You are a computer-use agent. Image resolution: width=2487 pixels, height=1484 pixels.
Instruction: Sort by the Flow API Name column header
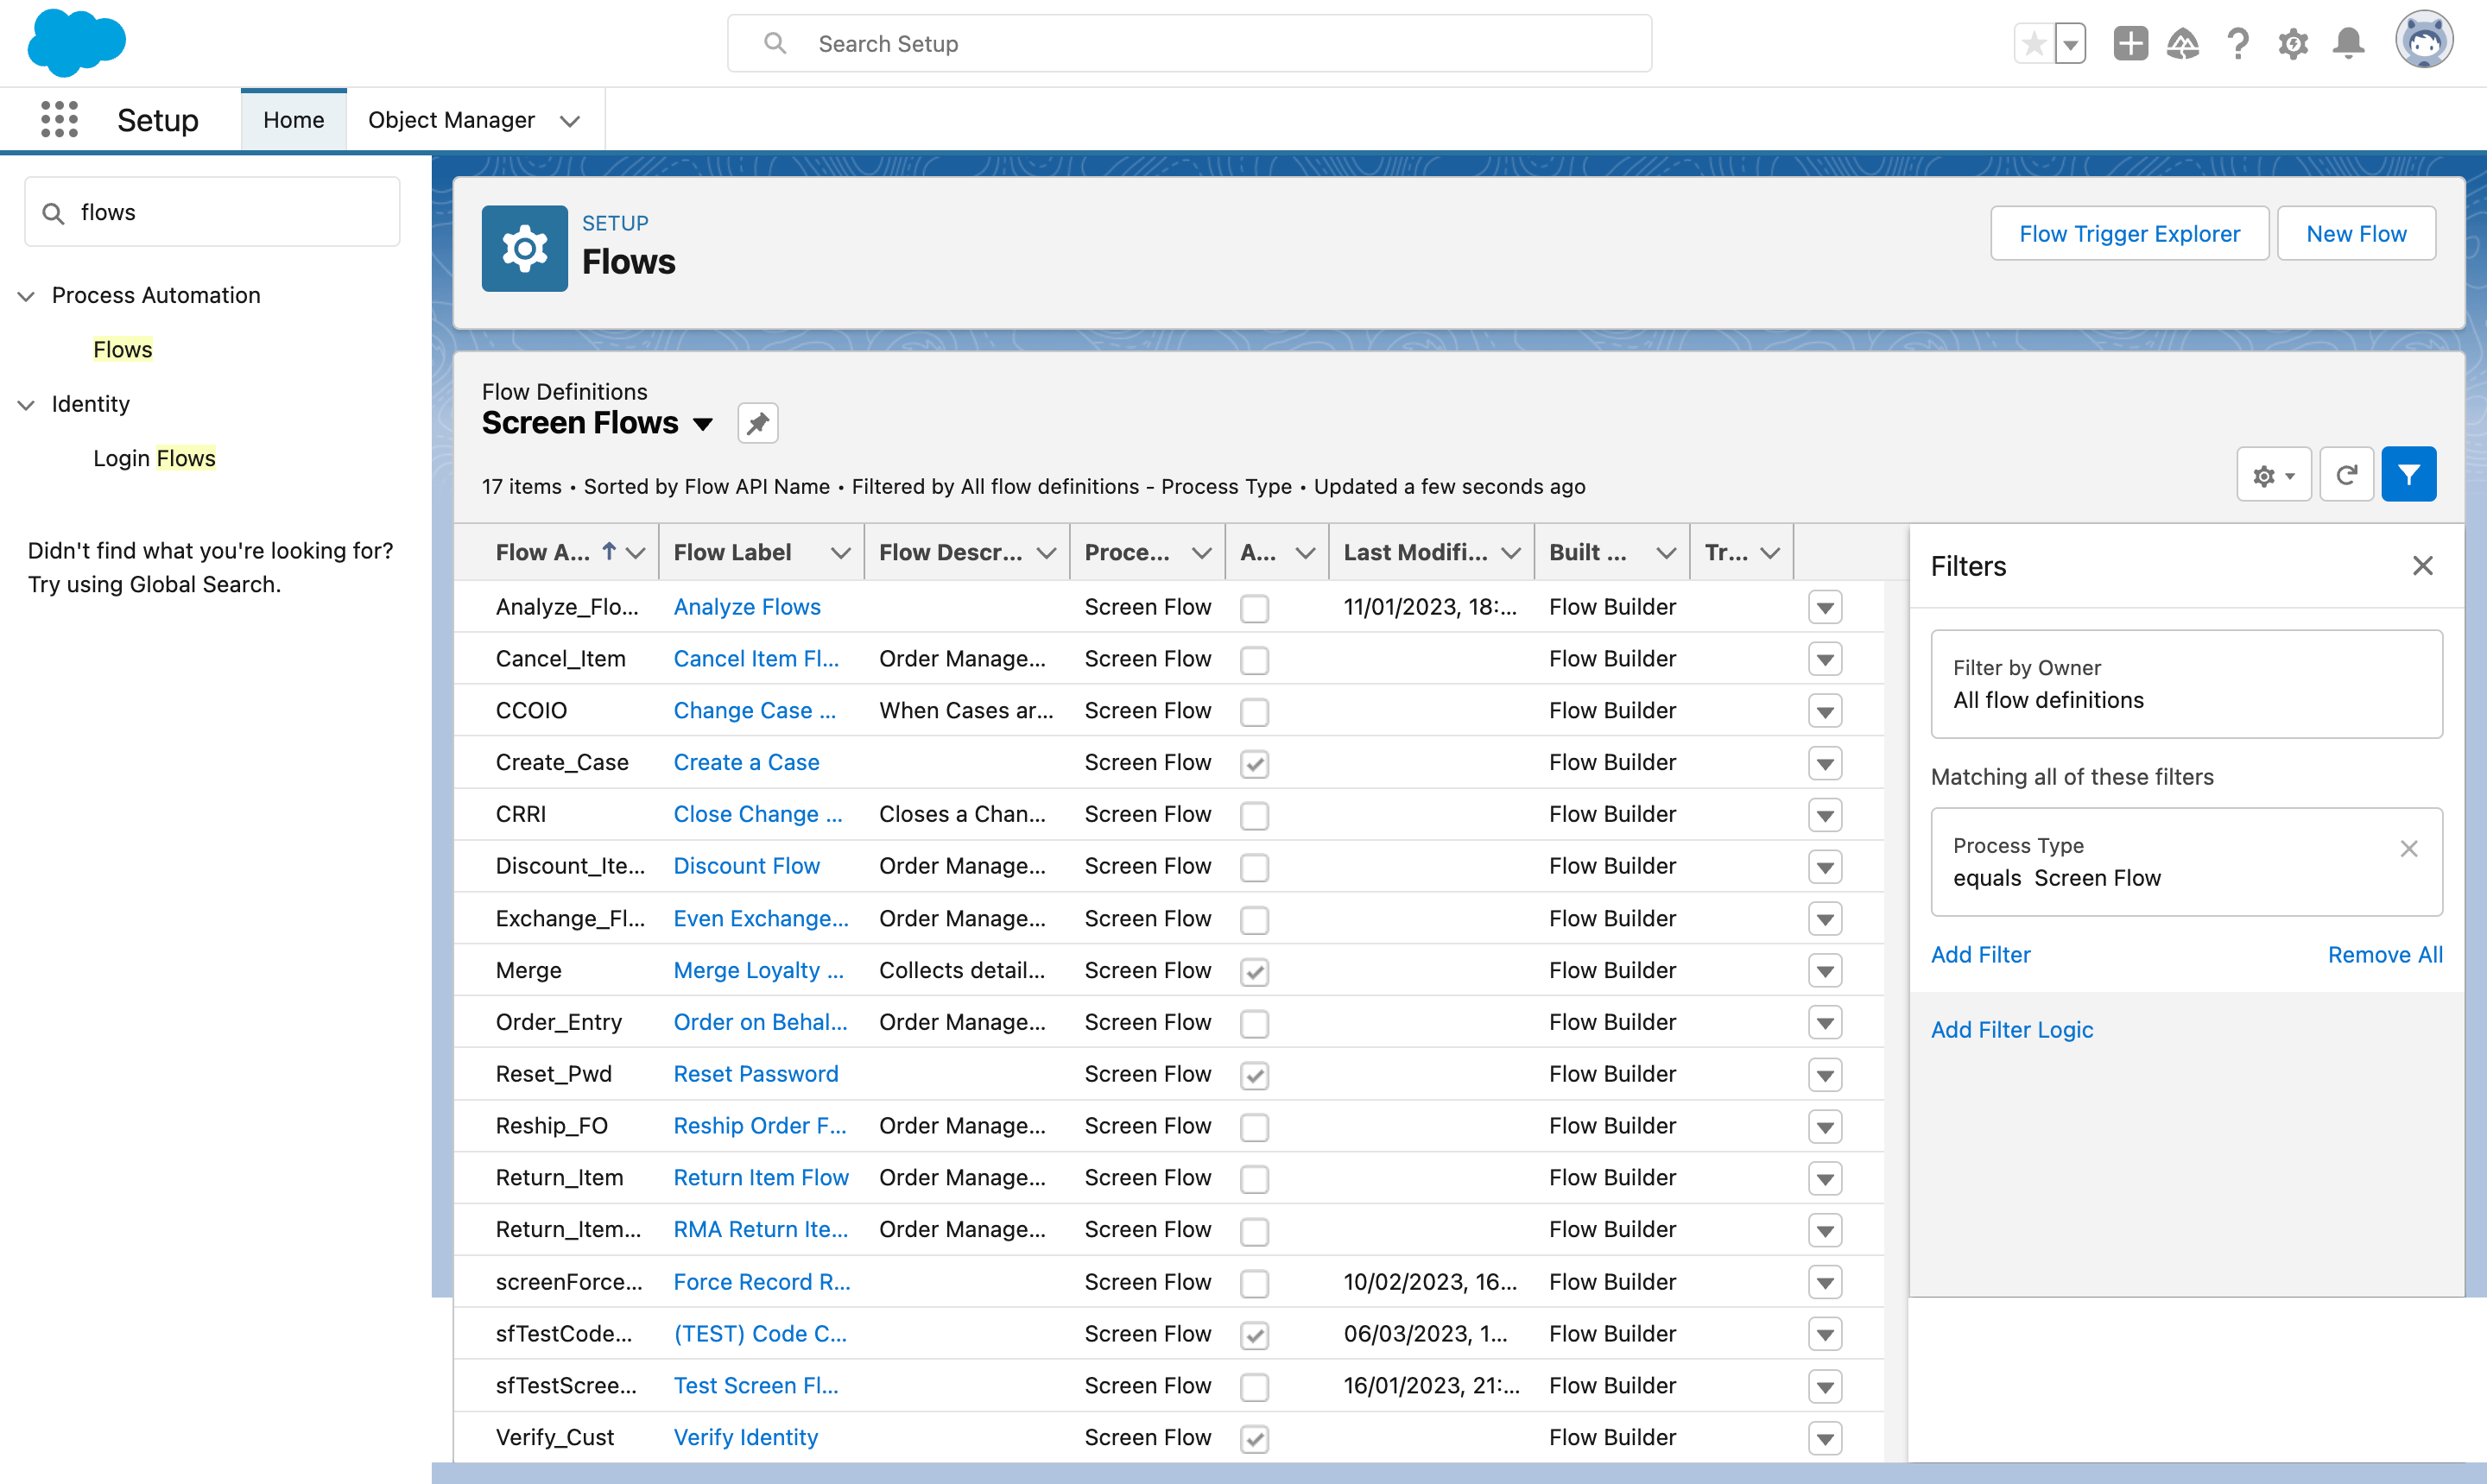tap(543, 553)
